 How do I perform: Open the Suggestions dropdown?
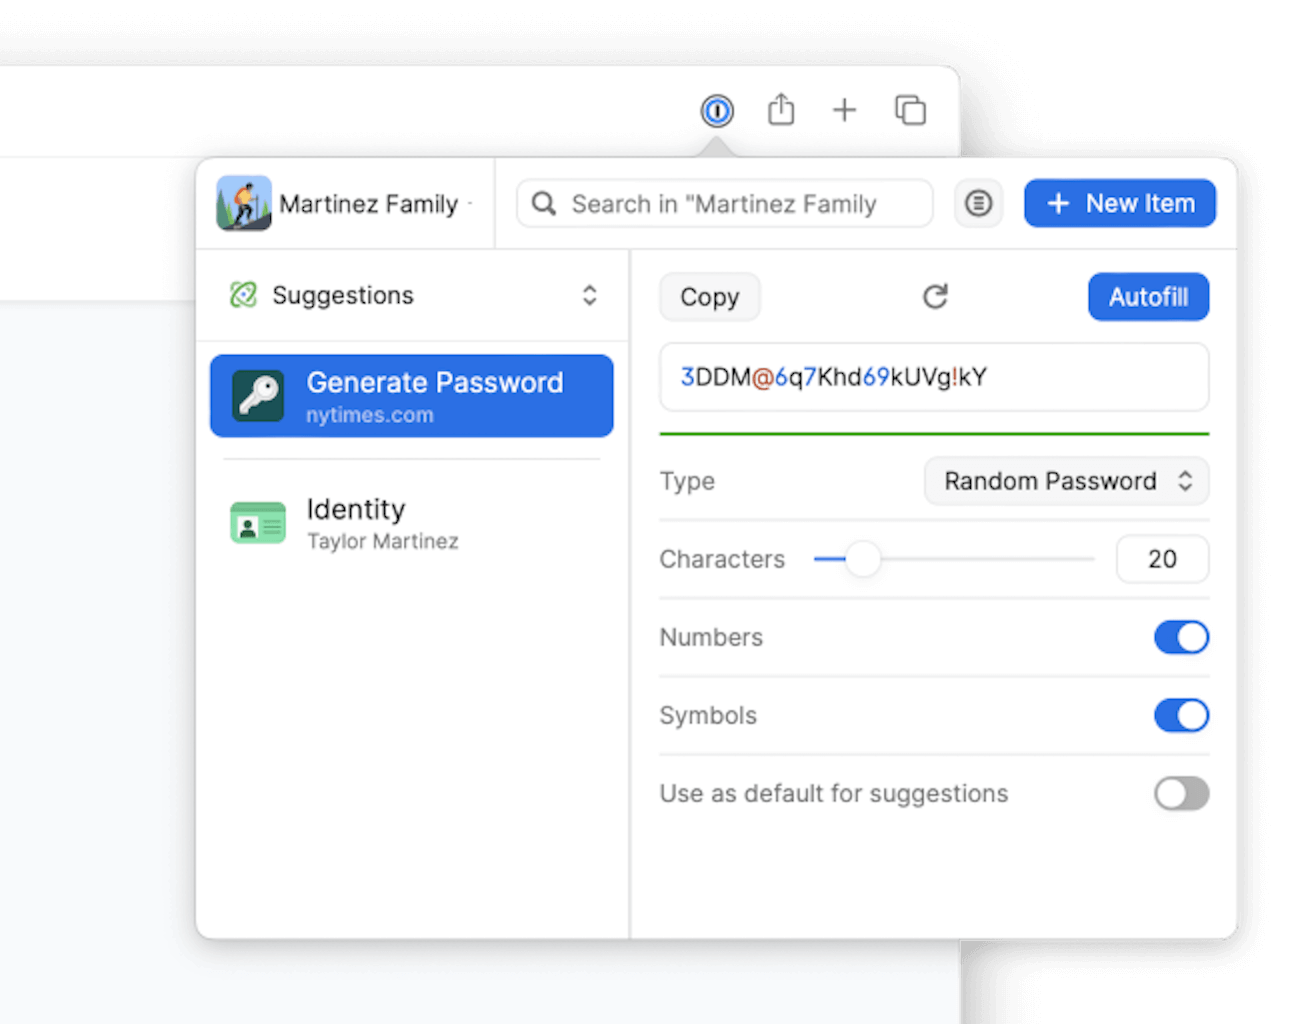[x=589, y=295]
